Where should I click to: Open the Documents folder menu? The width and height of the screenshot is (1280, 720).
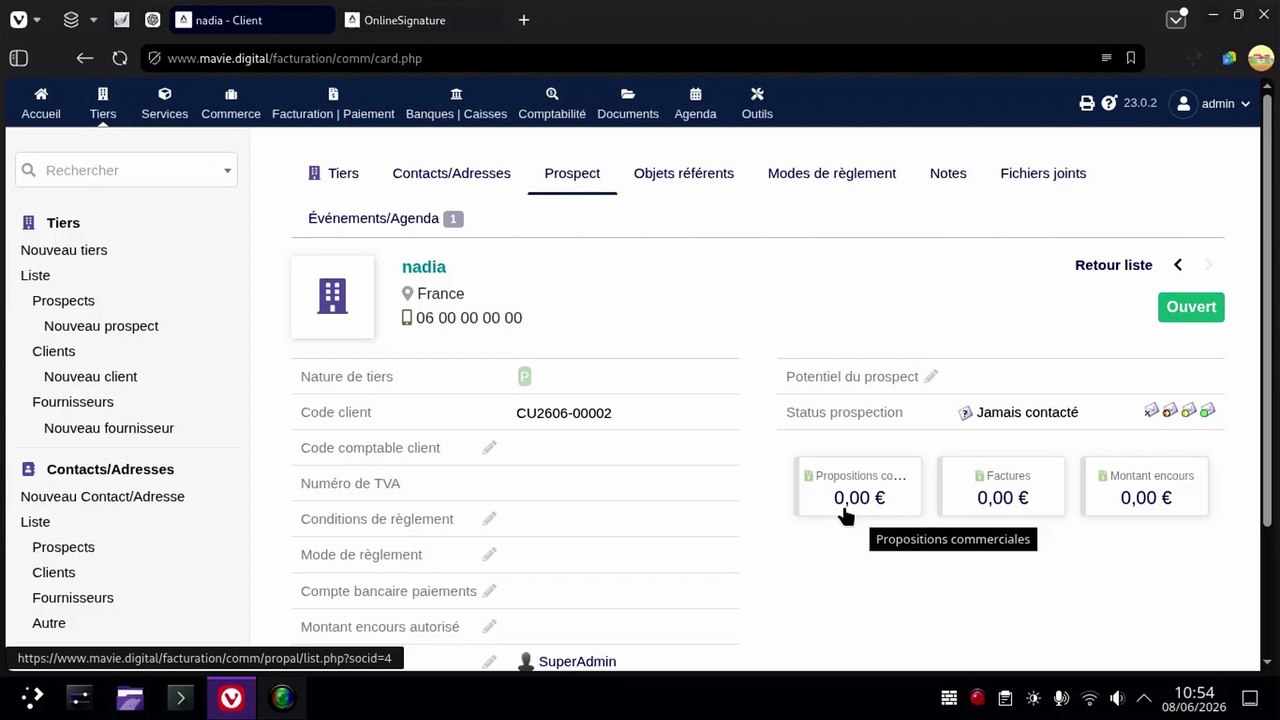click(628, 103)
